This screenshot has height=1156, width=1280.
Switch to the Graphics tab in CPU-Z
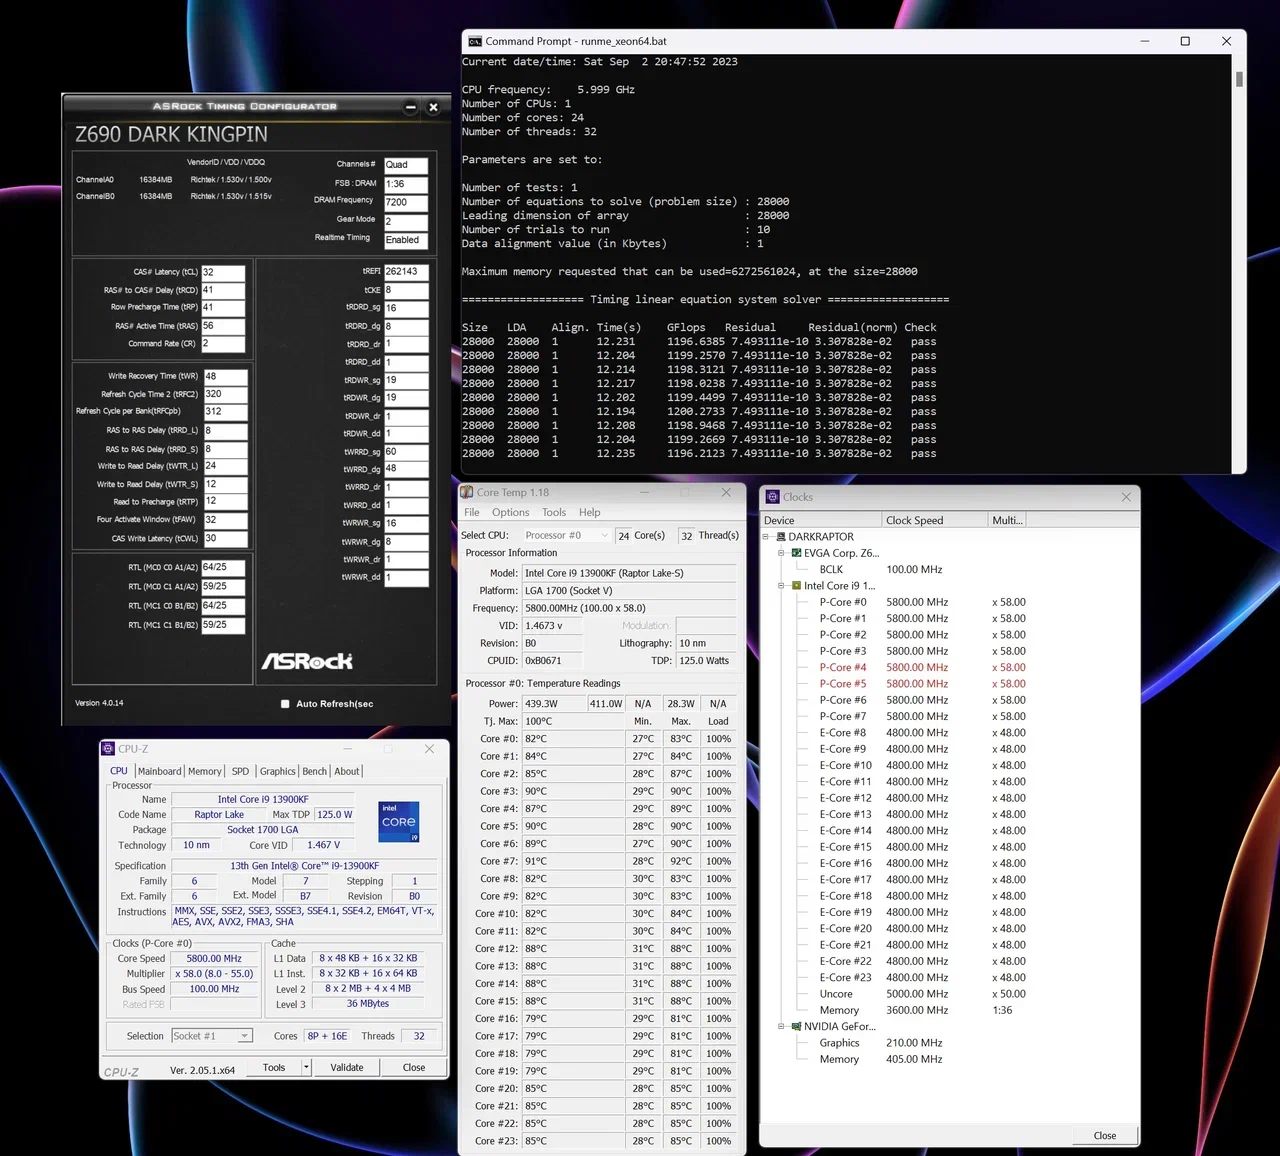(x=278, y=771)
